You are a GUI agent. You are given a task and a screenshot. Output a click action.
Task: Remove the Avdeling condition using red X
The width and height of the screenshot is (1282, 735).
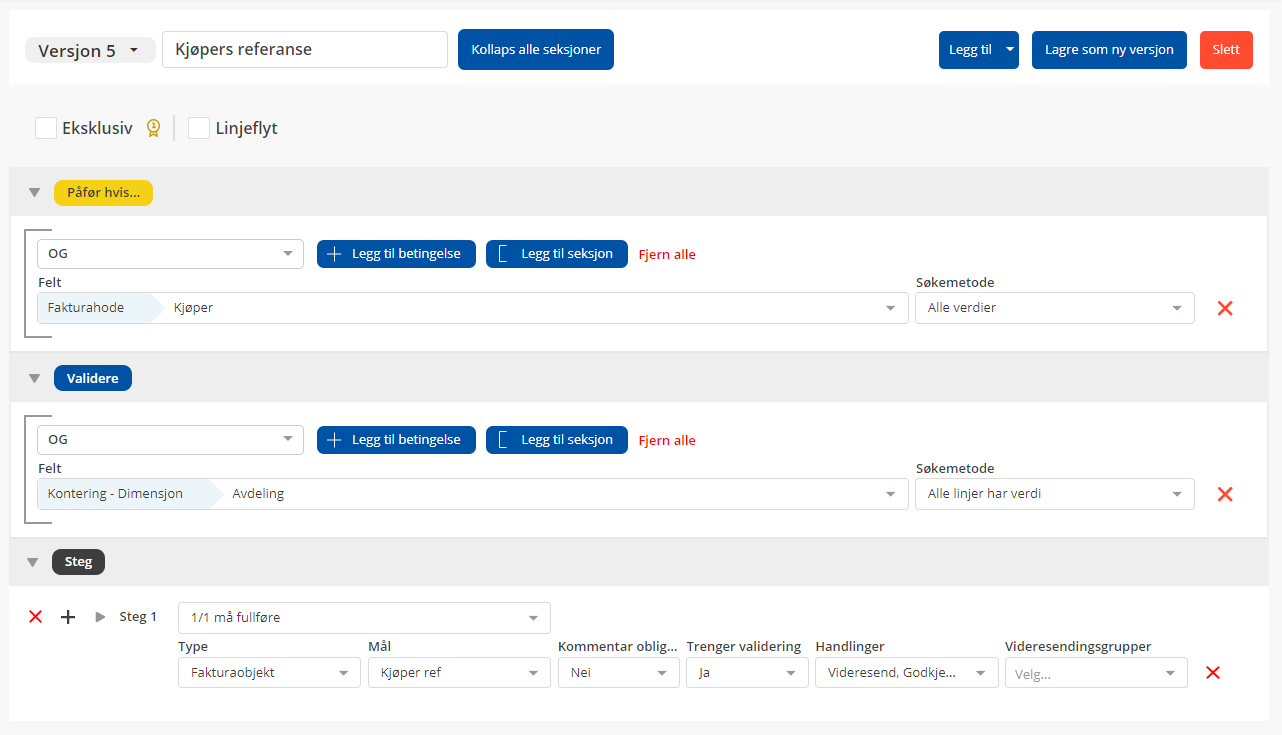[x=1225, y=494]
